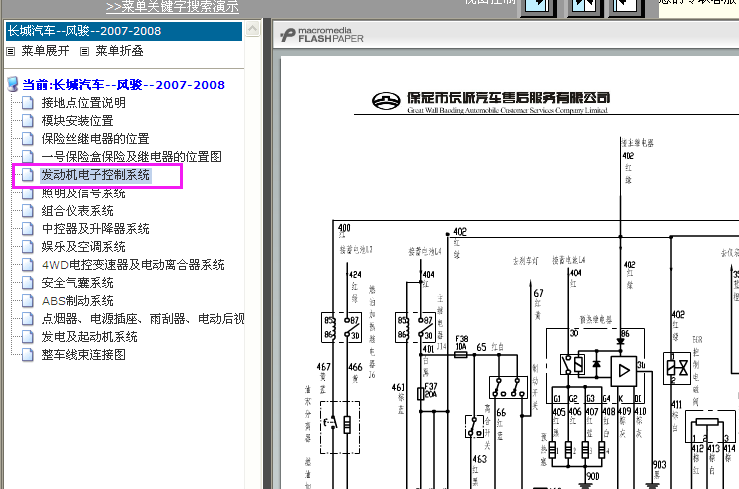Image resolution: width=739 pixels, height=489 pixels.
Task: Open 一号保险盒保险及继电器的位置图
Action: point(131,156)
